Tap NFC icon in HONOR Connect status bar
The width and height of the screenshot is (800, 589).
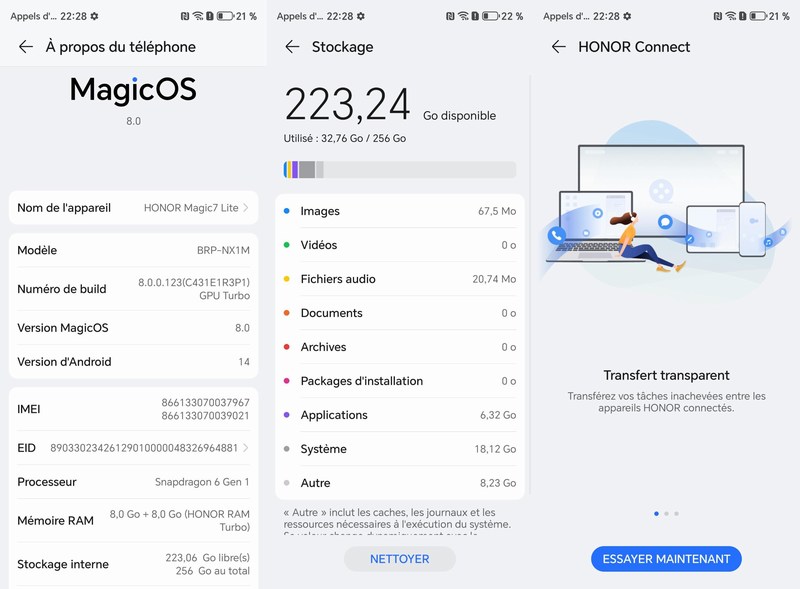pos(717,16)
